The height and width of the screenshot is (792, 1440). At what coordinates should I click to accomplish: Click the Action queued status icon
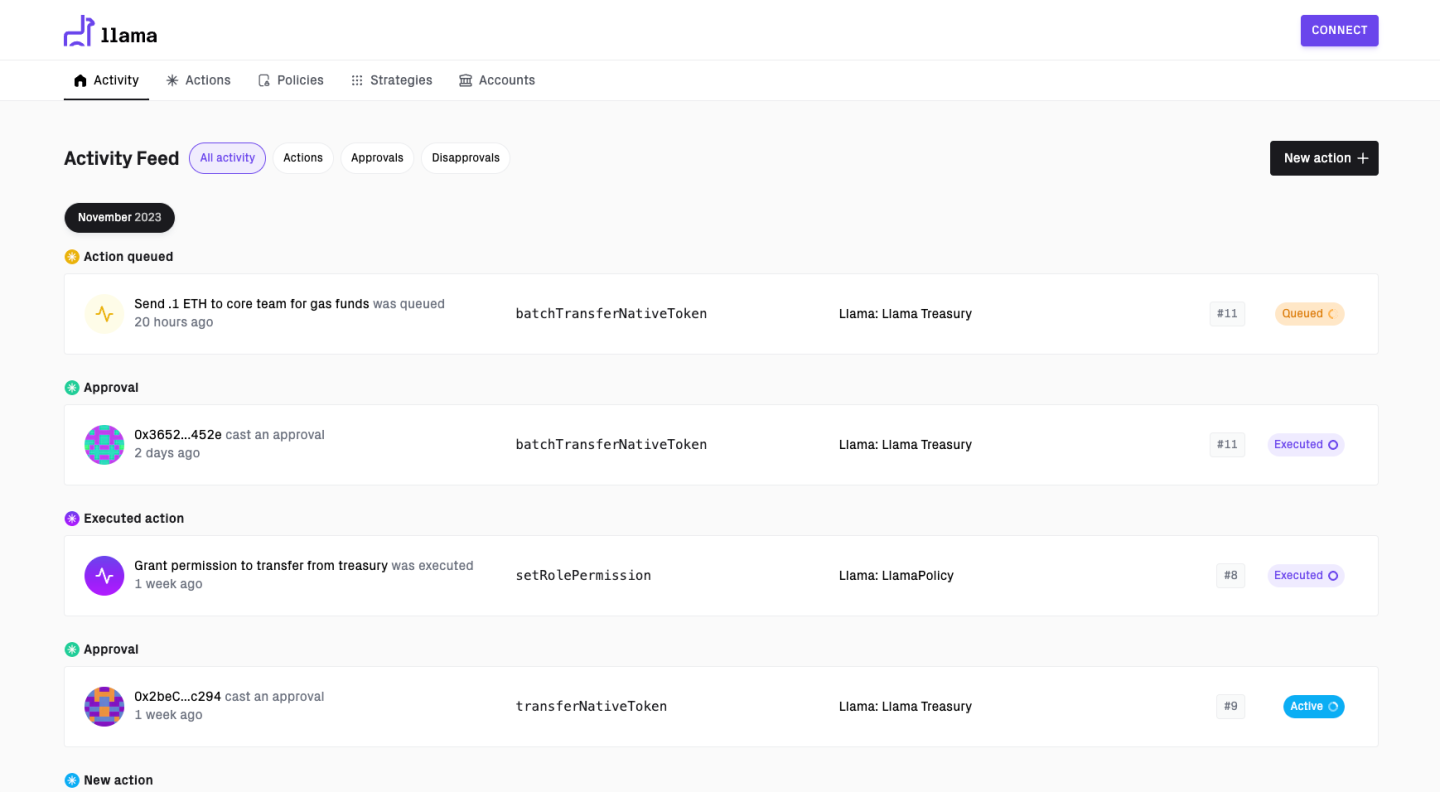click(x=72, y=257)
